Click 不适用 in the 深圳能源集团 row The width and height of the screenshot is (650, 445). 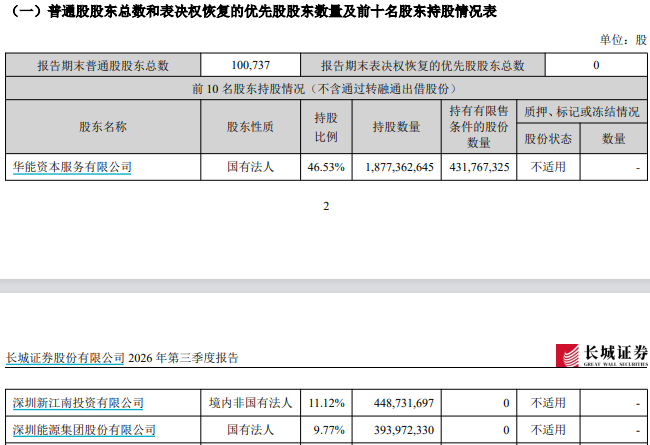[548, 430]
